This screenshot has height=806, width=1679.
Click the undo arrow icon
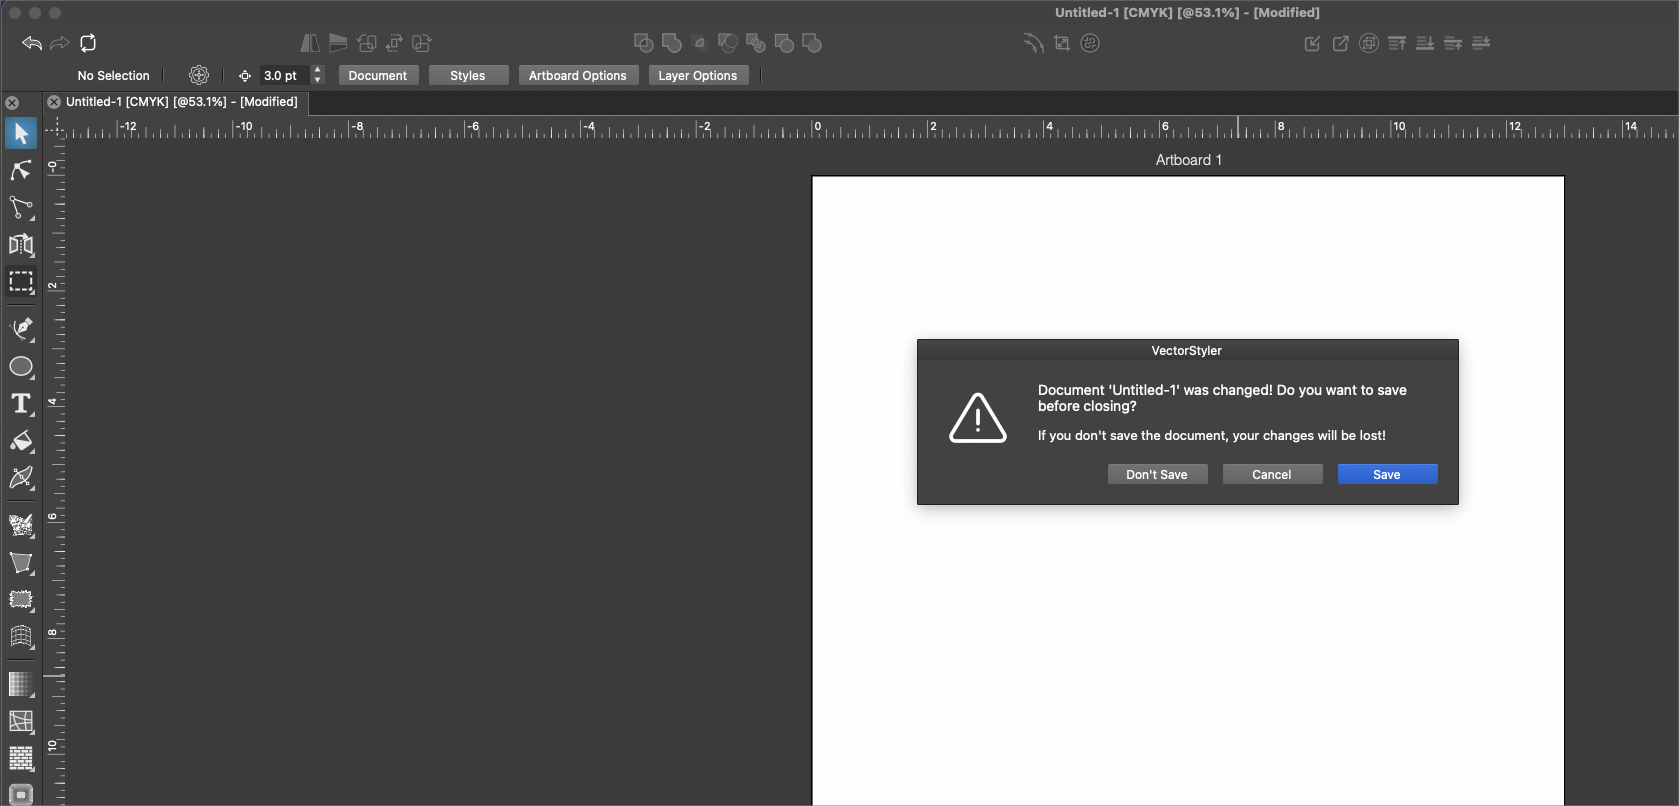click(32, 43)
